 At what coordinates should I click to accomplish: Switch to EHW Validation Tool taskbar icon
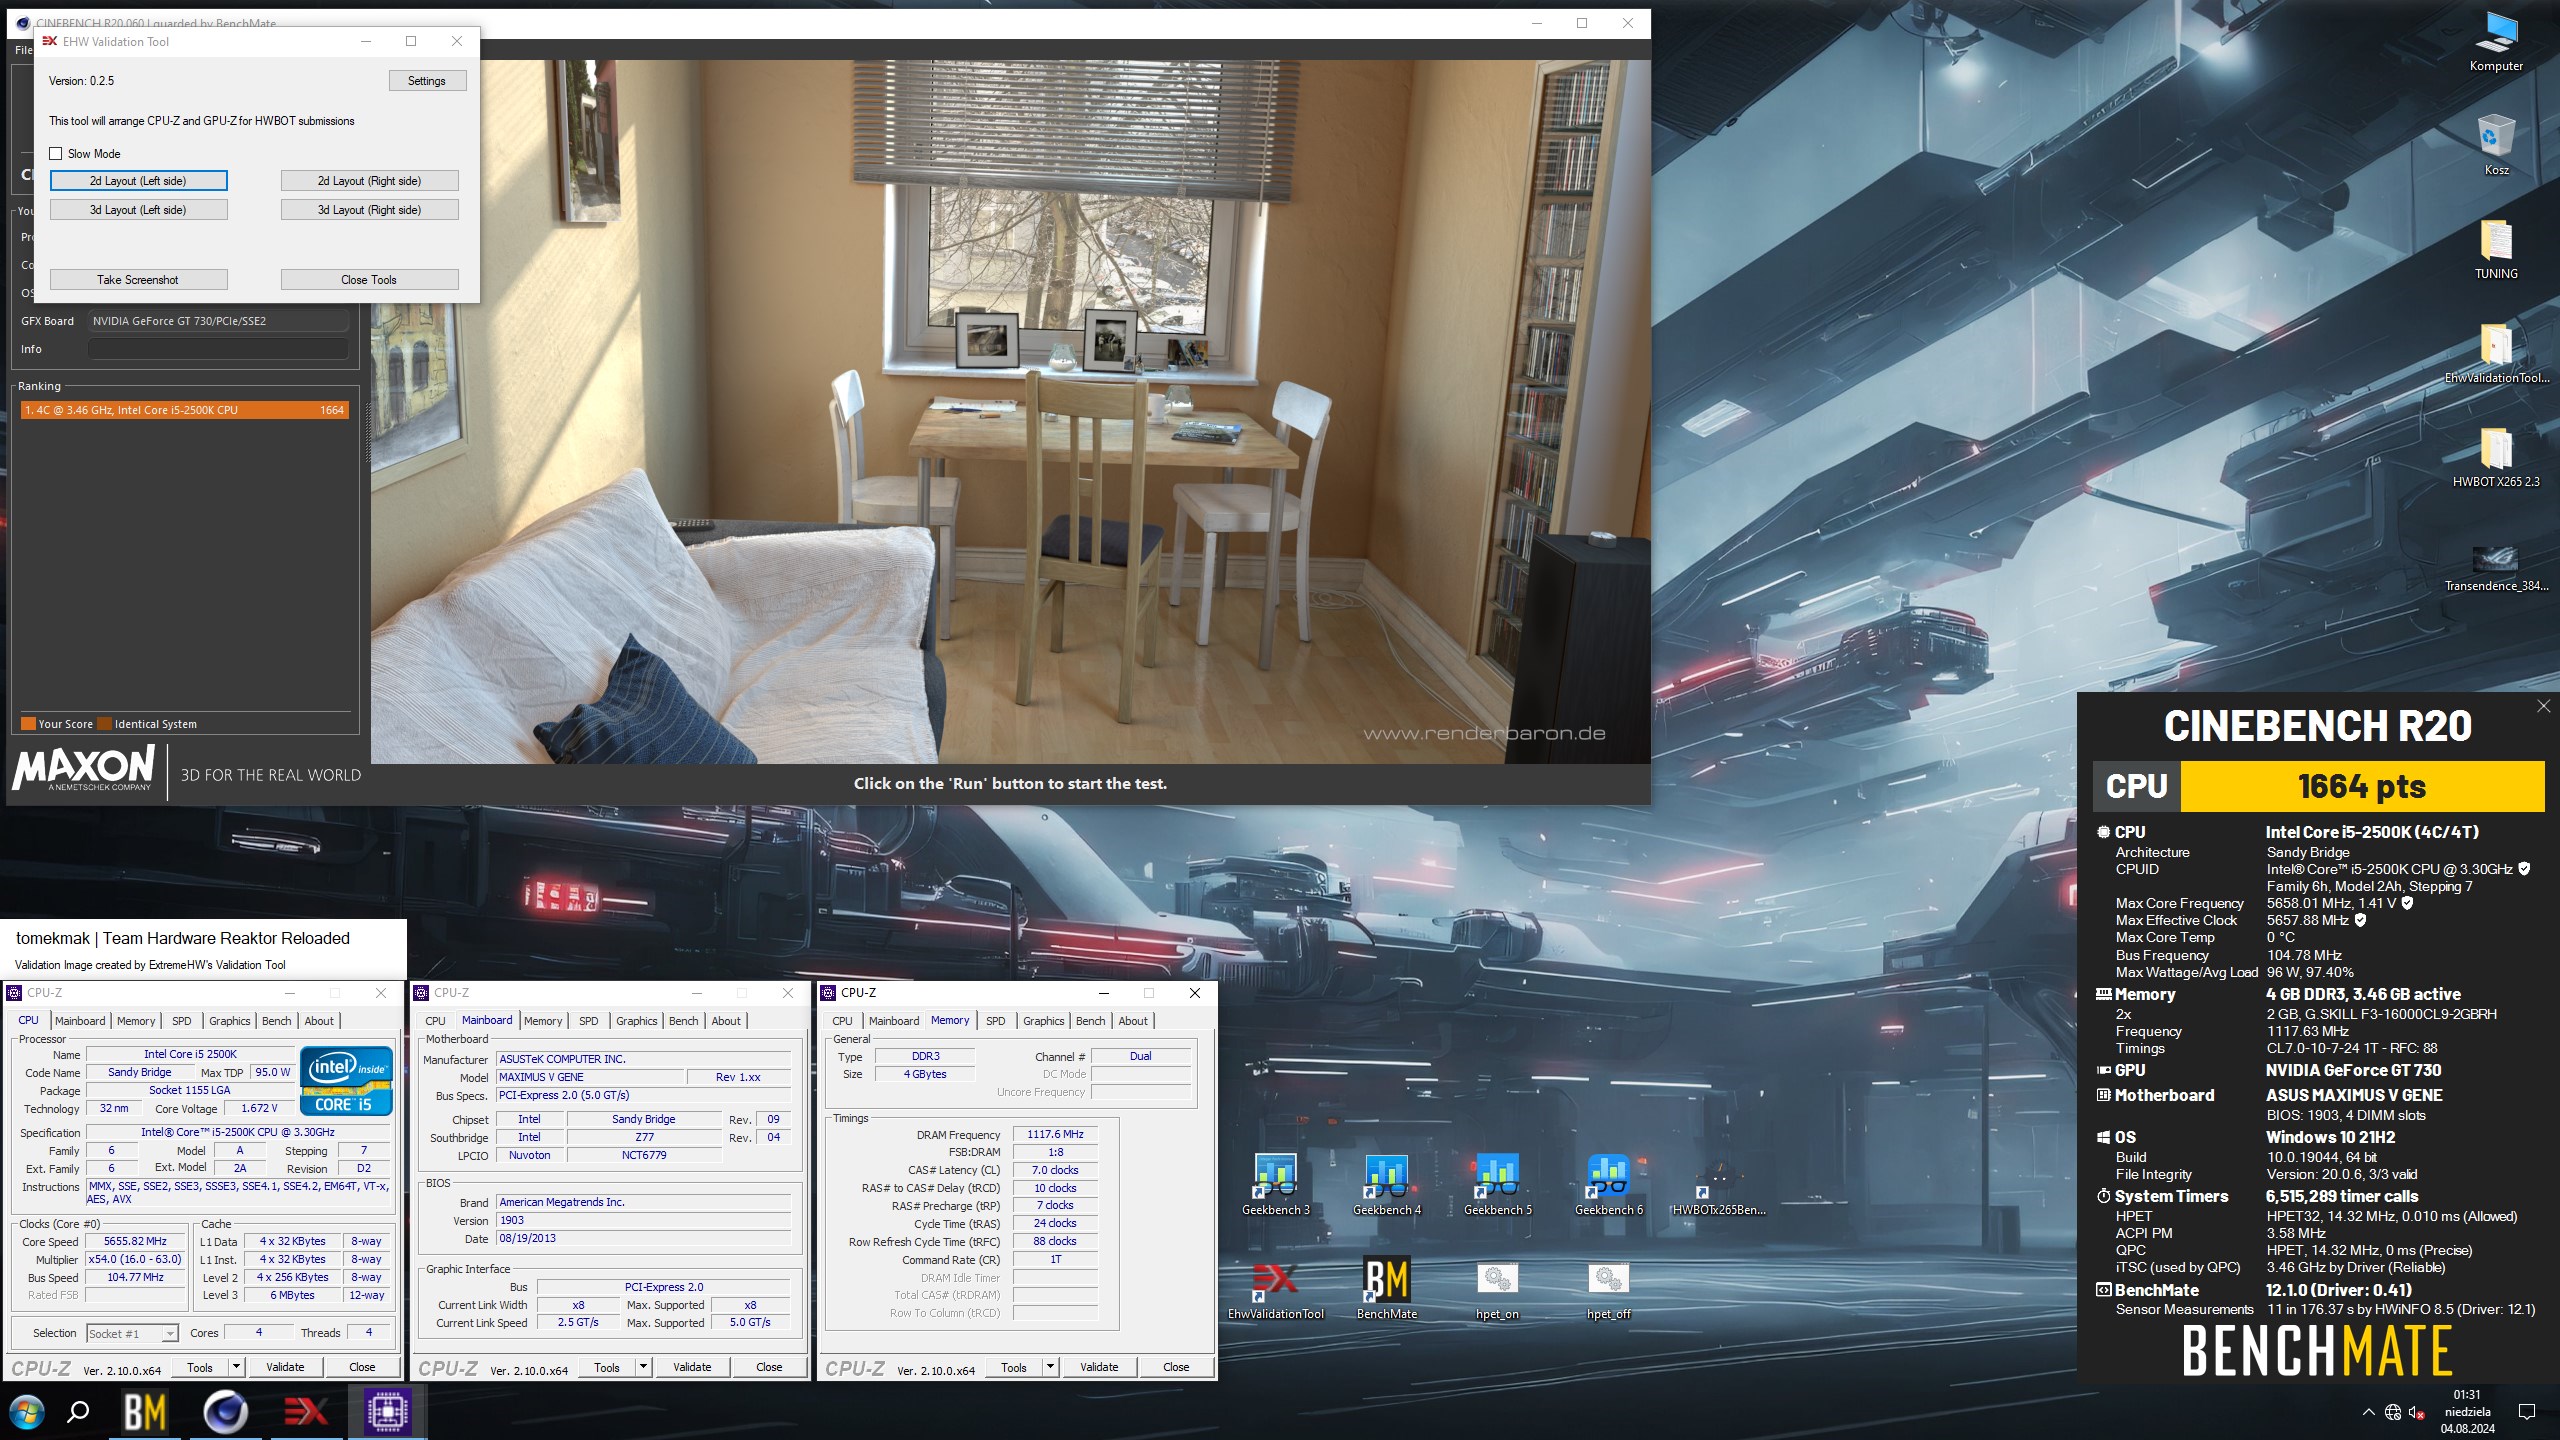click(306, 1412)
